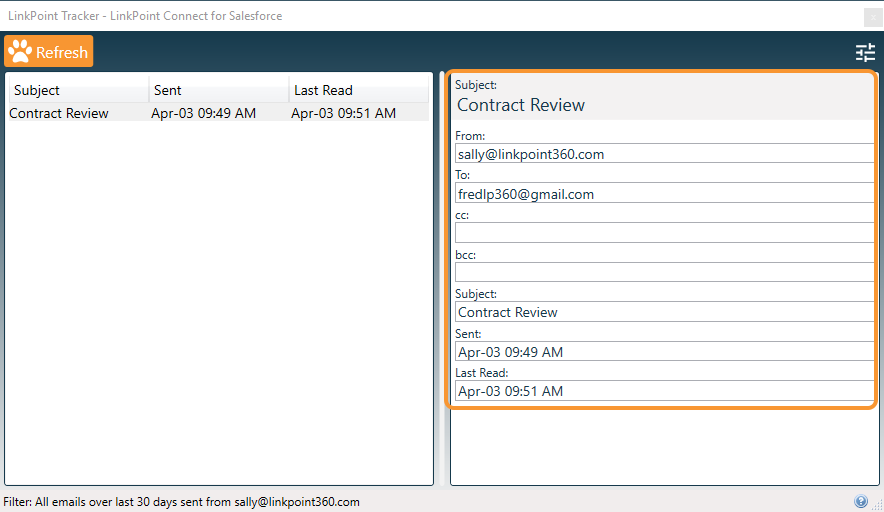This screenshot has width=884, height=512.
Task: Click the From field showing sally@linkpoint360.com
Action: click(x=664, y=154)
